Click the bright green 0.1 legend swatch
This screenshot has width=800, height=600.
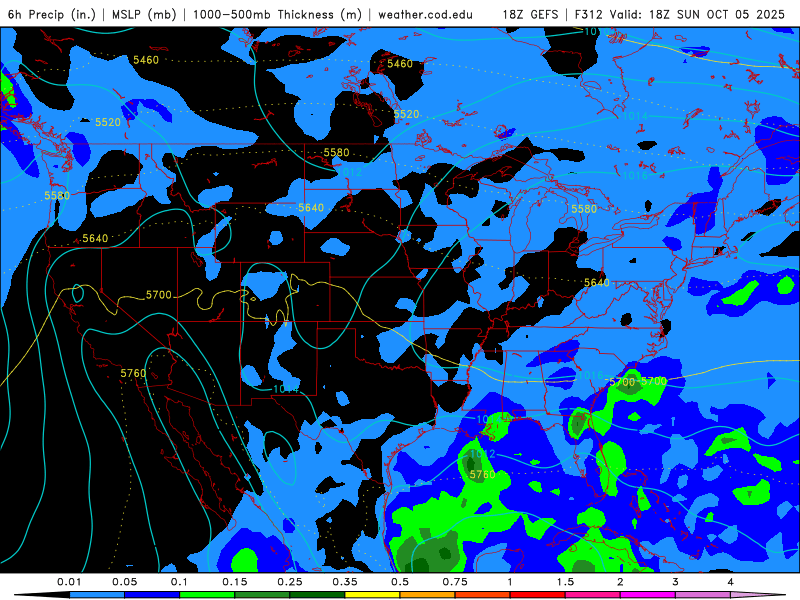click(x=207, y=595)
